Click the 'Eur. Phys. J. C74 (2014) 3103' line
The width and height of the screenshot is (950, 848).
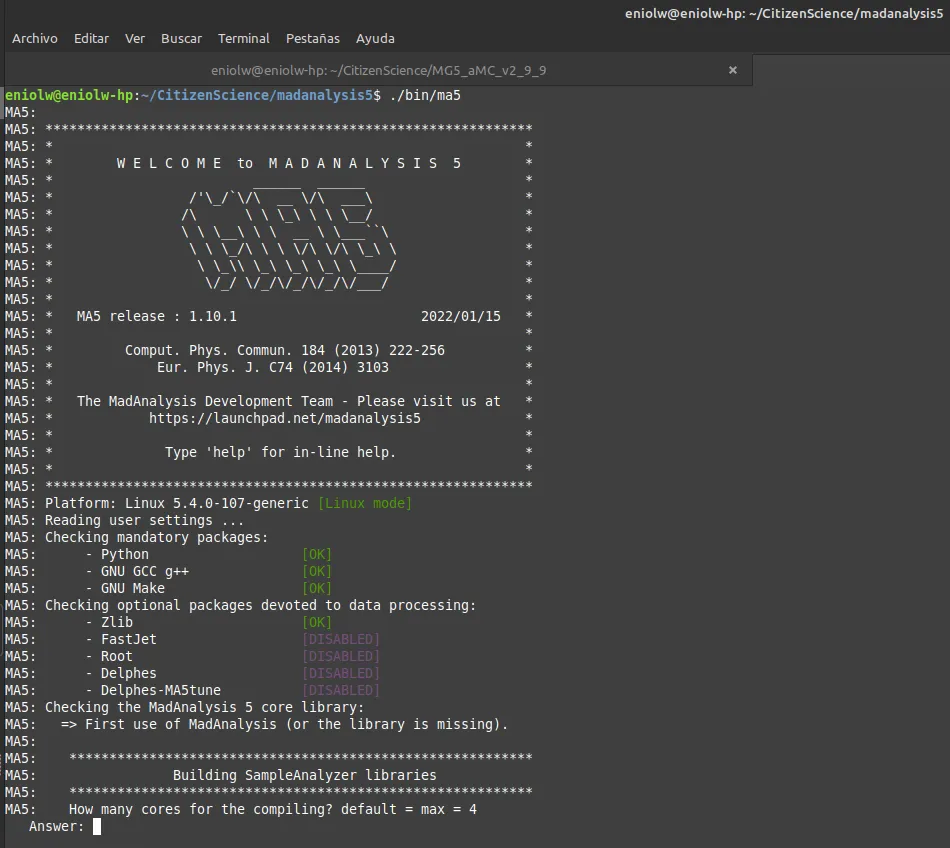(273, 367)
